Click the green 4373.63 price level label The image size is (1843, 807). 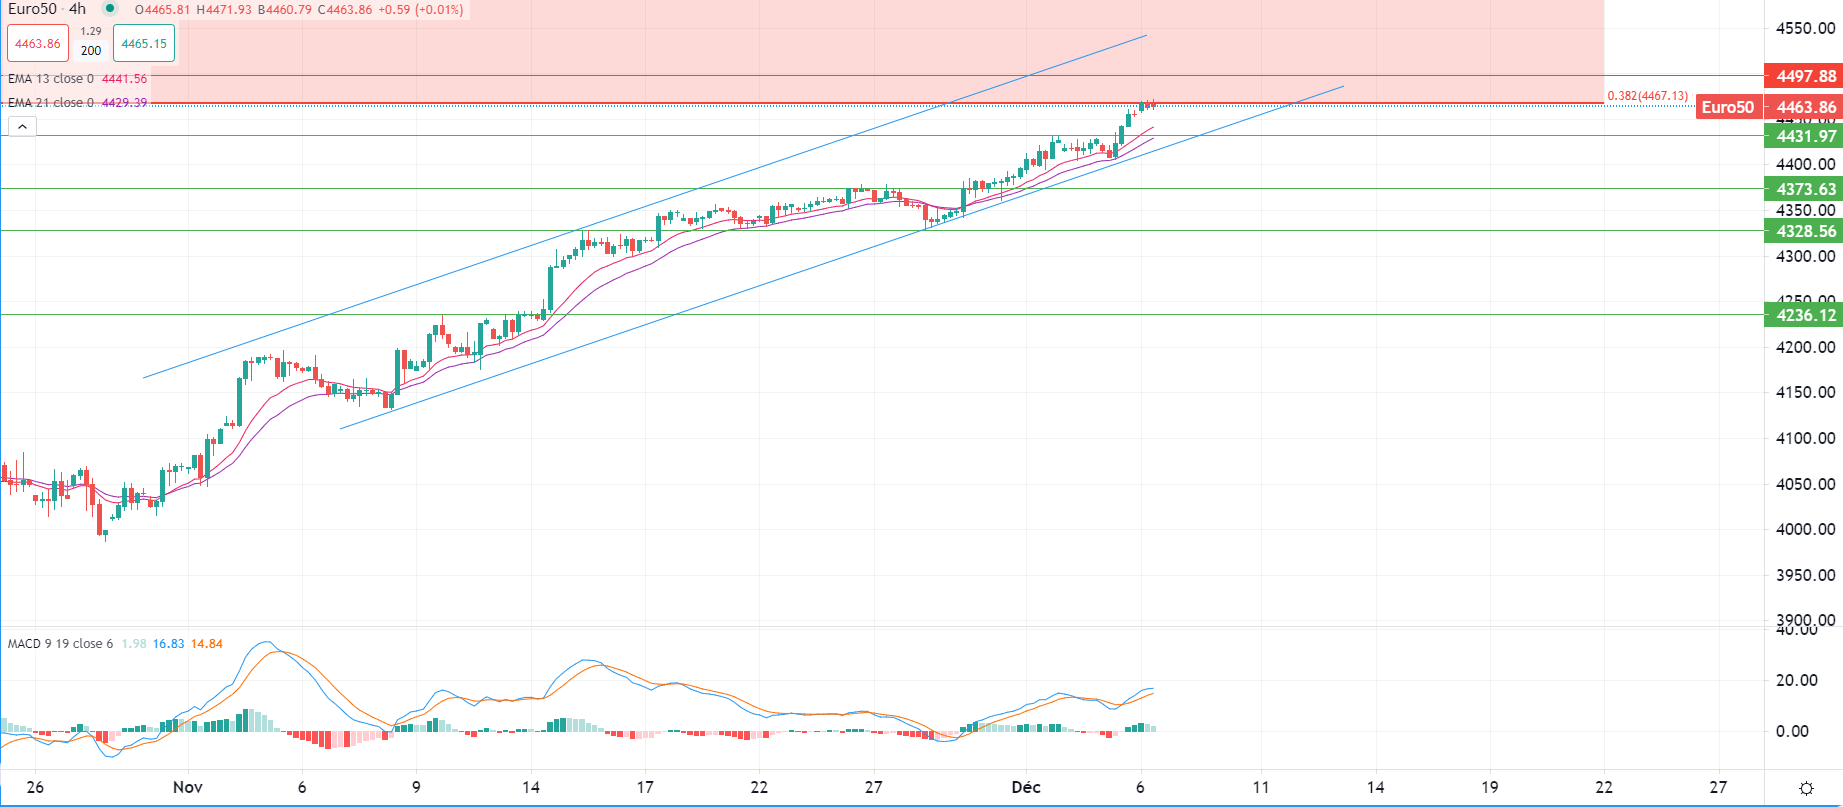click(x=1804, y=189)
